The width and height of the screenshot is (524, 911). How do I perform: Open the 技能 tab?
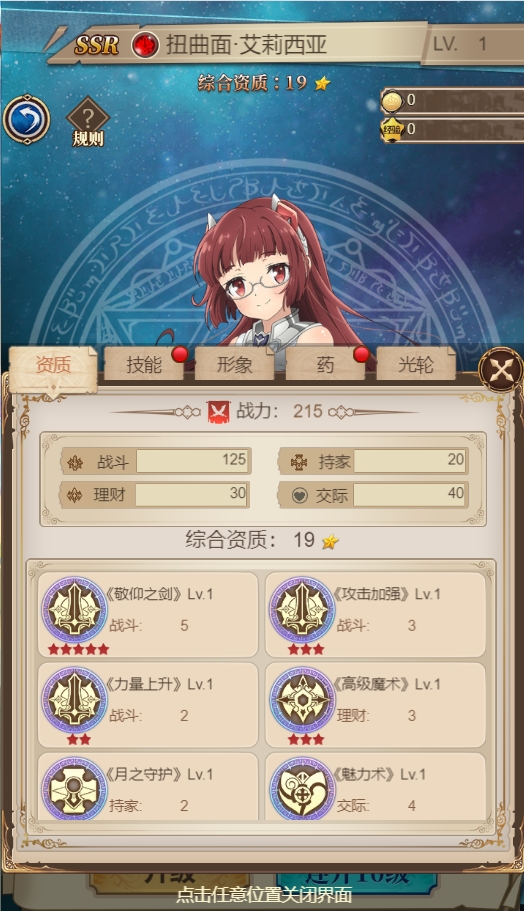click(143, 364)
